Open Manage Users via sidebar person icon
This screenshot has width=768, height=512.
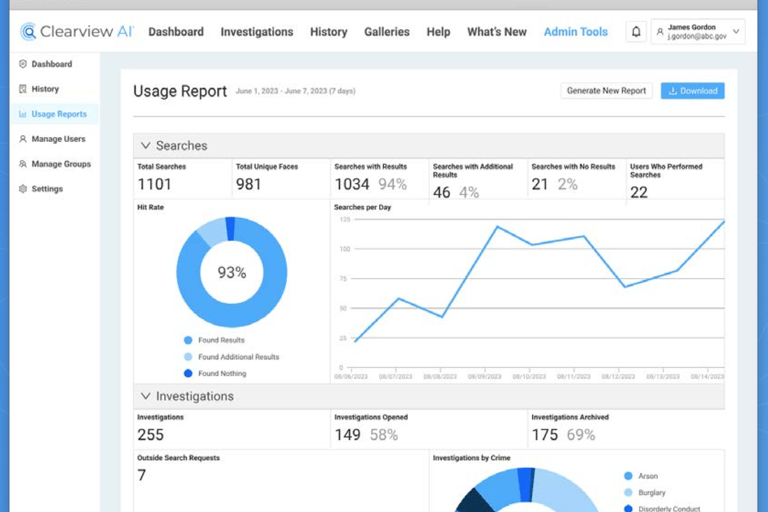pyautogui.click(x=23, y=139)
